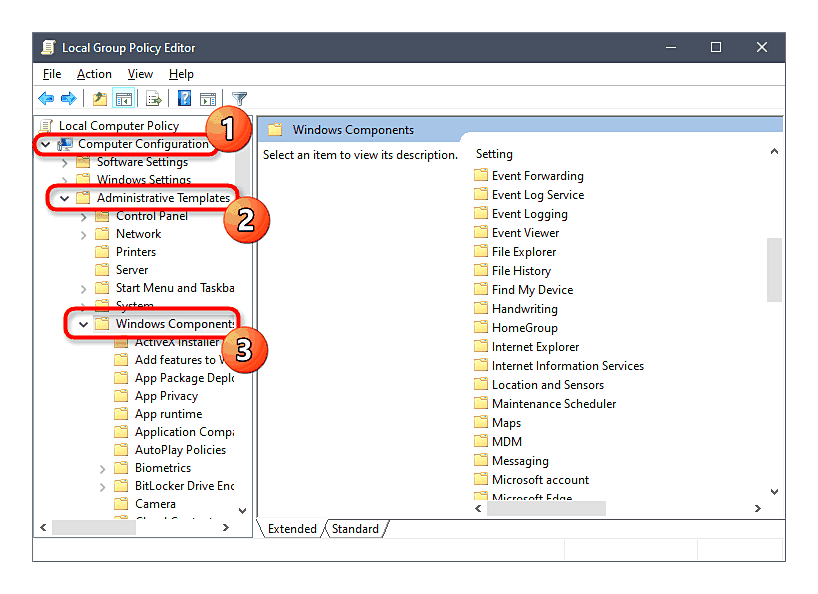
Task: Click the Back arrow toolbar icon
Action: (46, 98)
